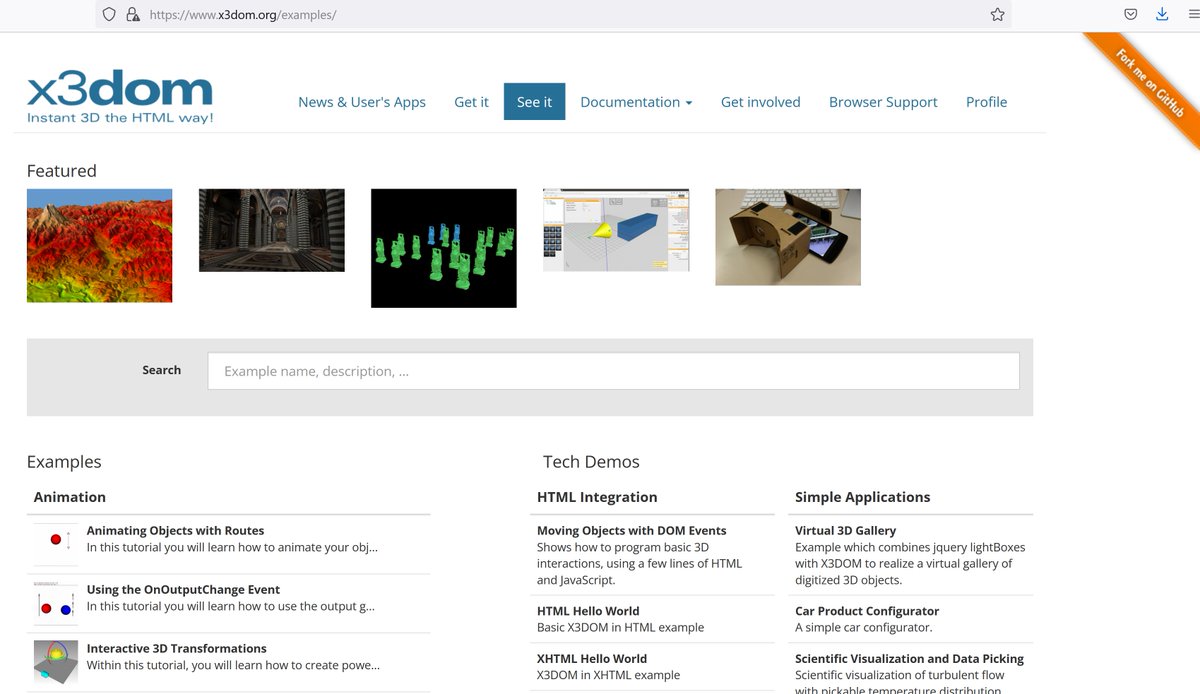1200x694 pixels.
Task: Navigate to Browser Support
Action: [883, 102]
